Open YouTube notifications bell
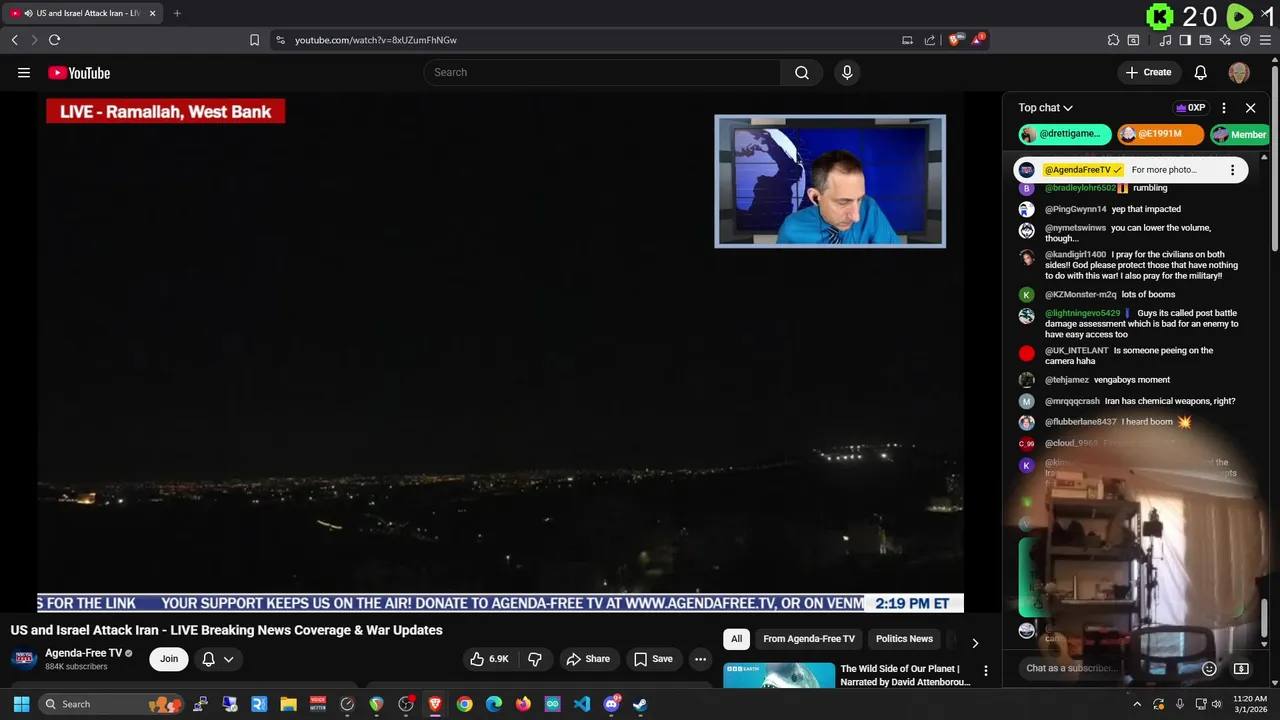 click(1201, 72)
